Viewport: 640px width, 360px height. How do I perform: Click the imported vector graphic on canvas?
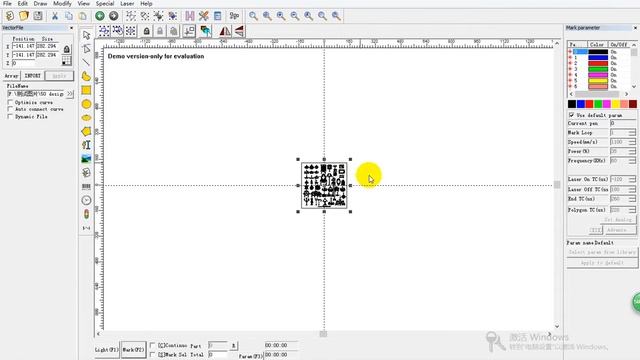coord(324,185)
